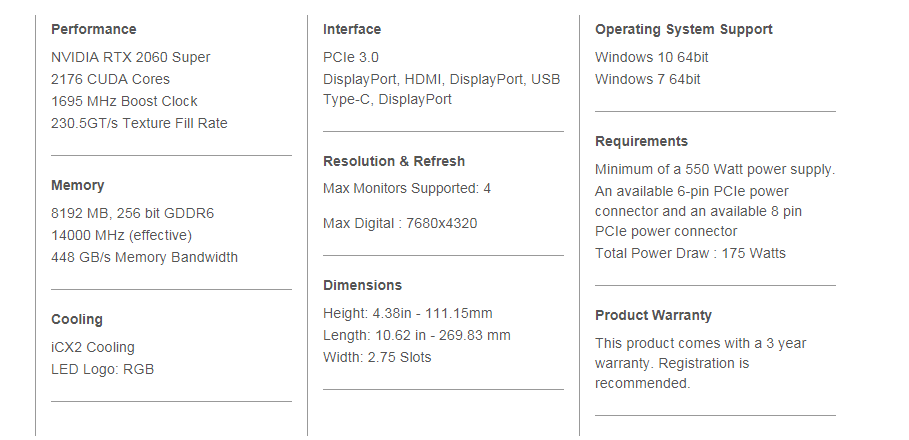Click the Product Warranty heading
Screen dimensions: 909x440
click(x=653, y=315)
